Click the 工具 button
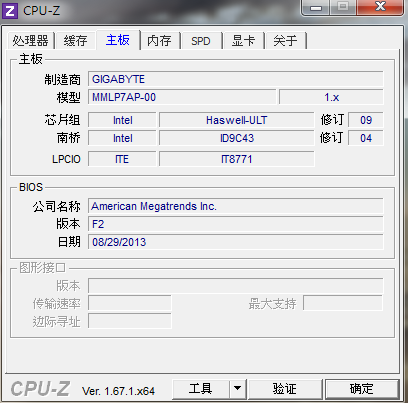 point(200,389)
